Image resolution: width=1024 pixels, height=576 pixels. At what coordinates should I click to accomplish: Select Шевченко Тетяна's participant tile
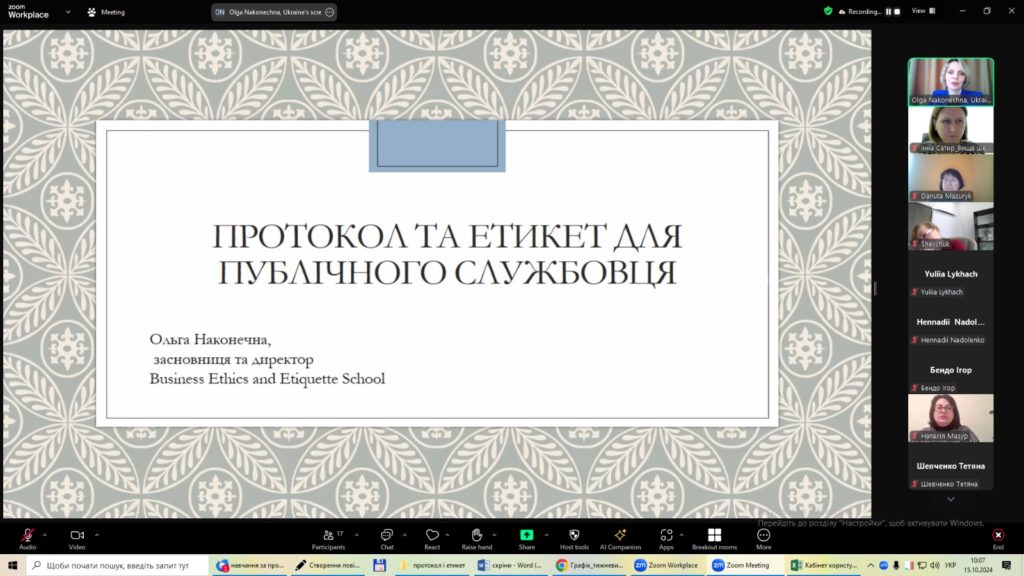coord(951,466)
